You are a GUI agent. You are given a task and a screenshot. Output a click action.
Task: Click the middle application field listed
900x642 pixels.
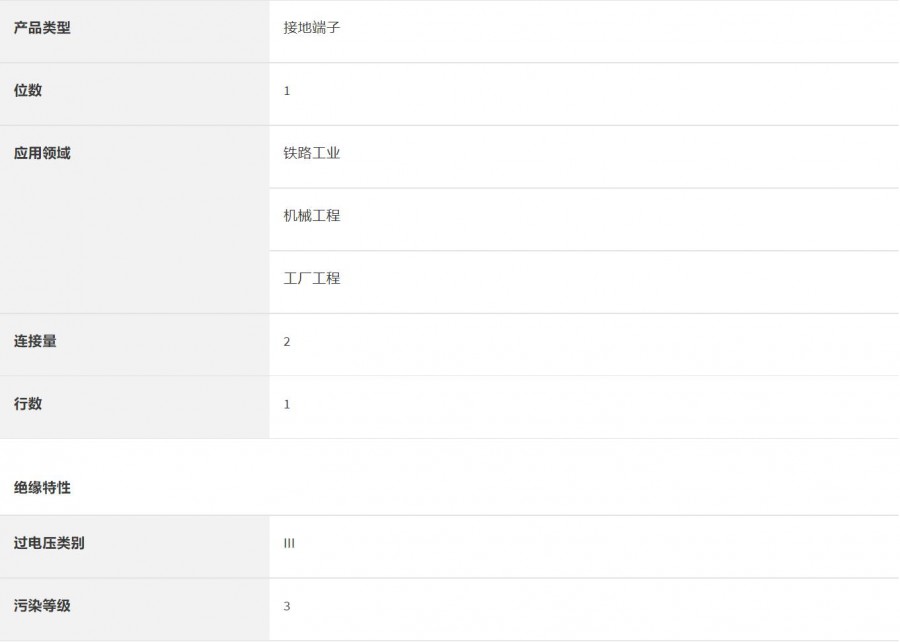click(x=312, y=215)
